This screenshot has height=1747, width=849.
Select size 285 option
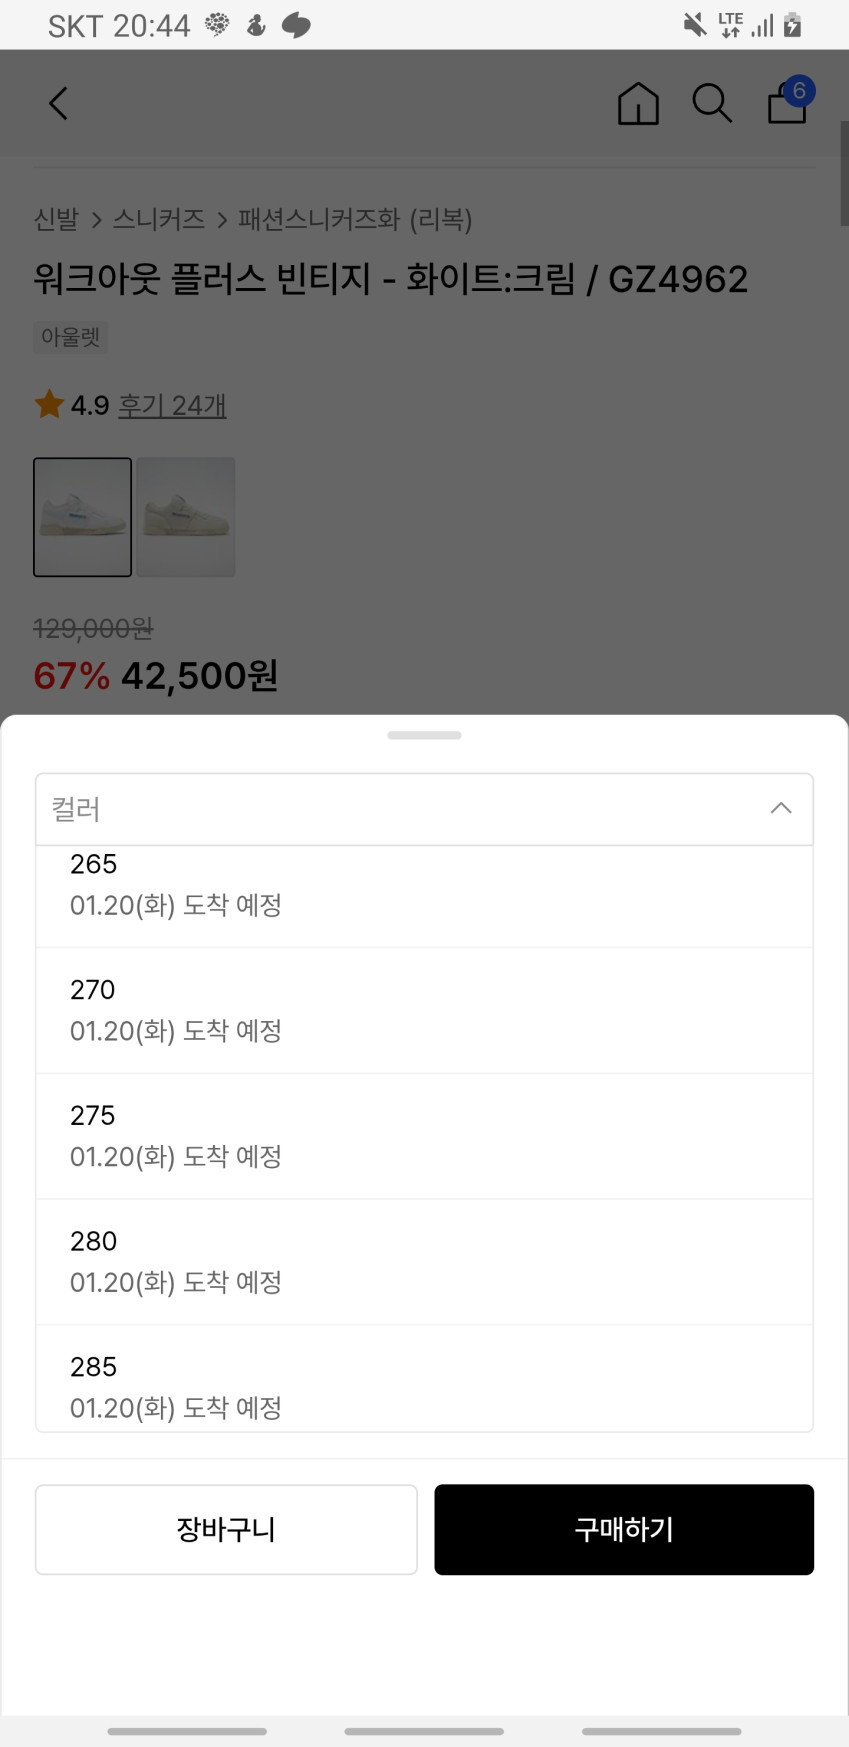(424, 1385)
